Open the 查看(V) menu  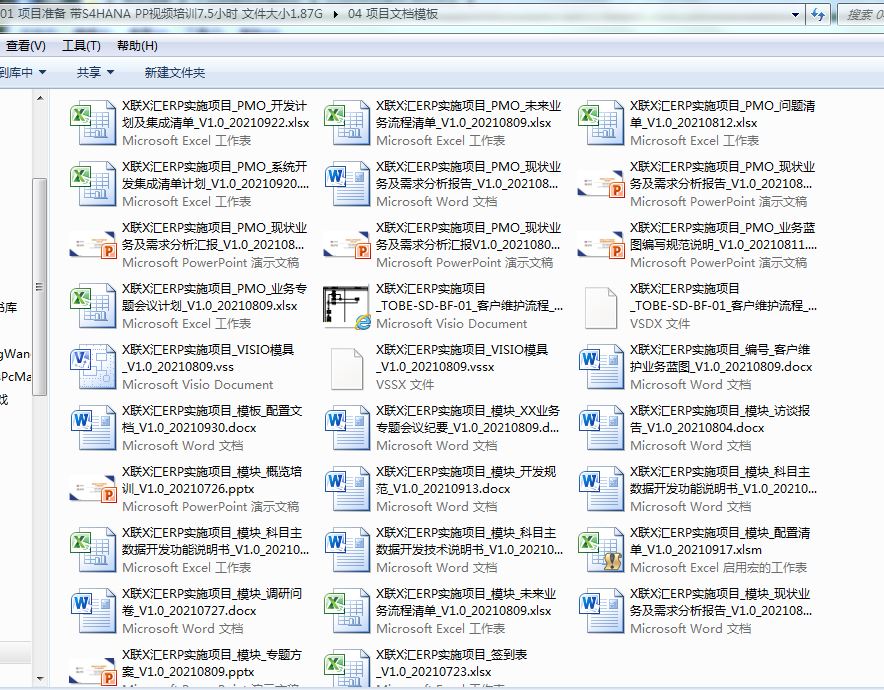(x=26, y=46)
